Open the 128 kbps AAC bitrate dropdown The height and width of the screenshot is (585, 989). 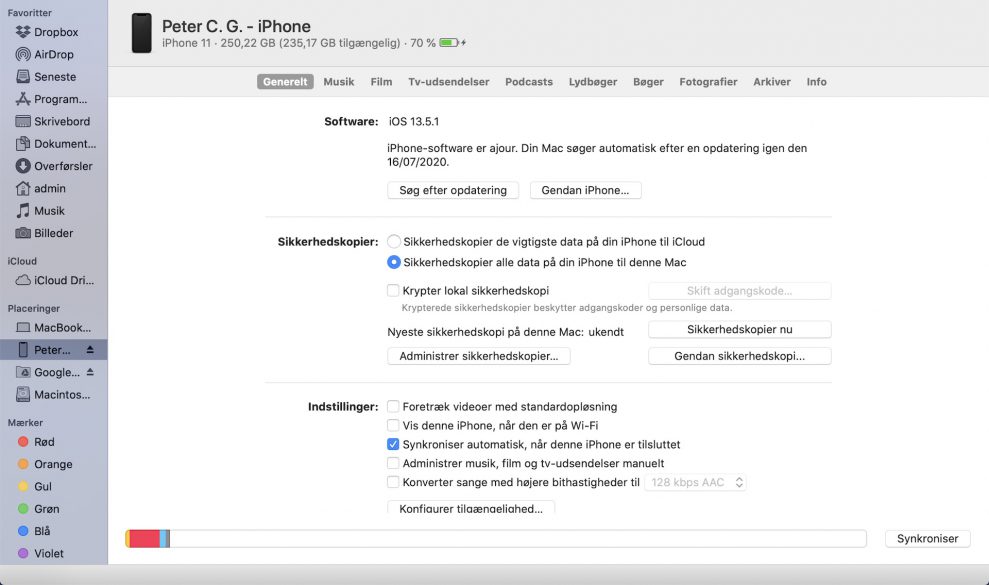click(696, 482)
